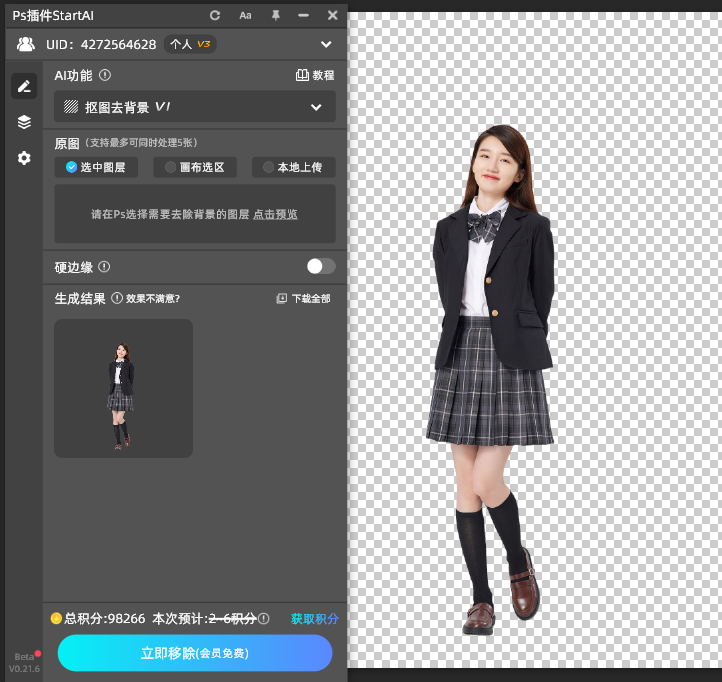
Task: Pin the StartAI plugin panel
Action: click(276, 15)
